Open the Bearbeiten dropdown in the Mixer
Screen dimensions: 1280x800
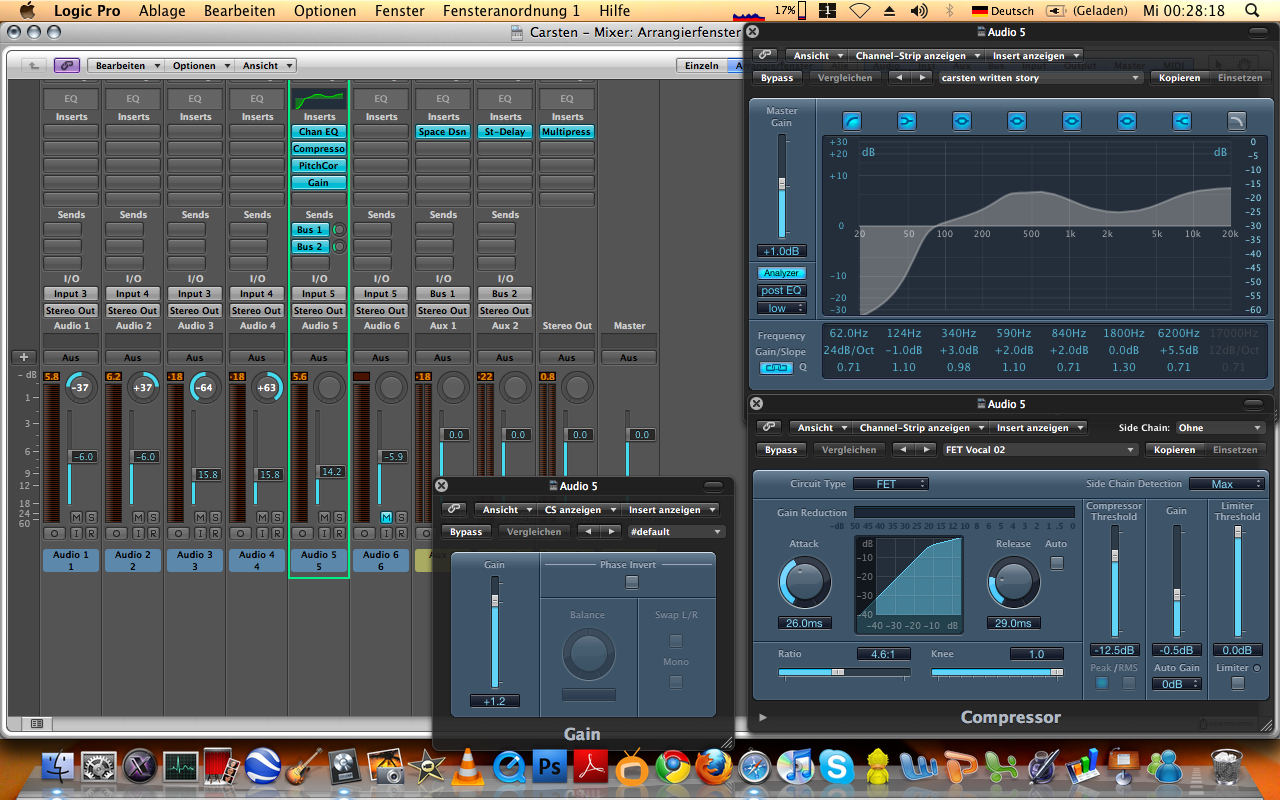pos(126,65)
